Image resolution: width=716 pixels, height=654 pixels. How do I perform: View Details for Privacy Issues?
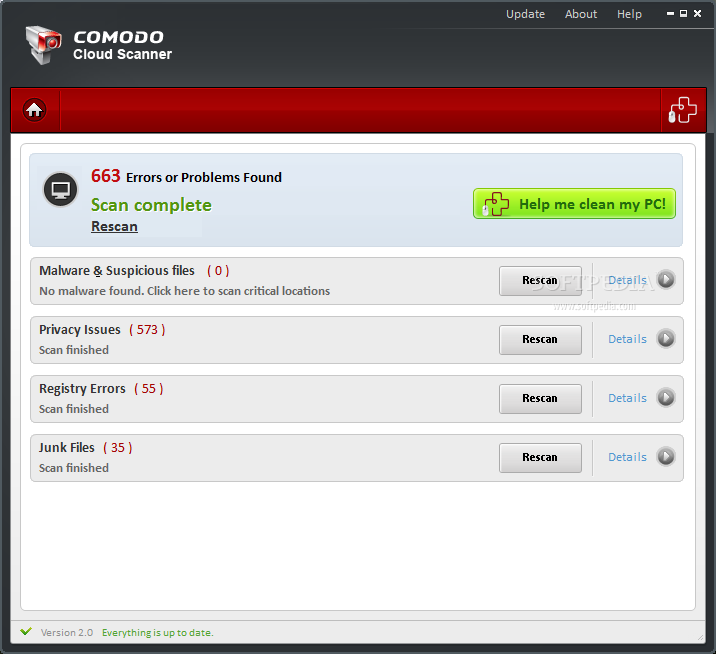[x=627, y=339]
